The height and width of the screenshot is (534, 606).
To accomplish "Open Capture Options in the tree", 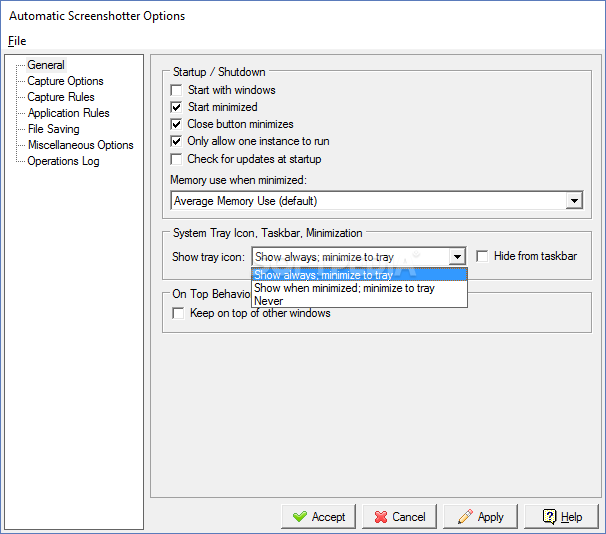I will (x=65, y=81).
